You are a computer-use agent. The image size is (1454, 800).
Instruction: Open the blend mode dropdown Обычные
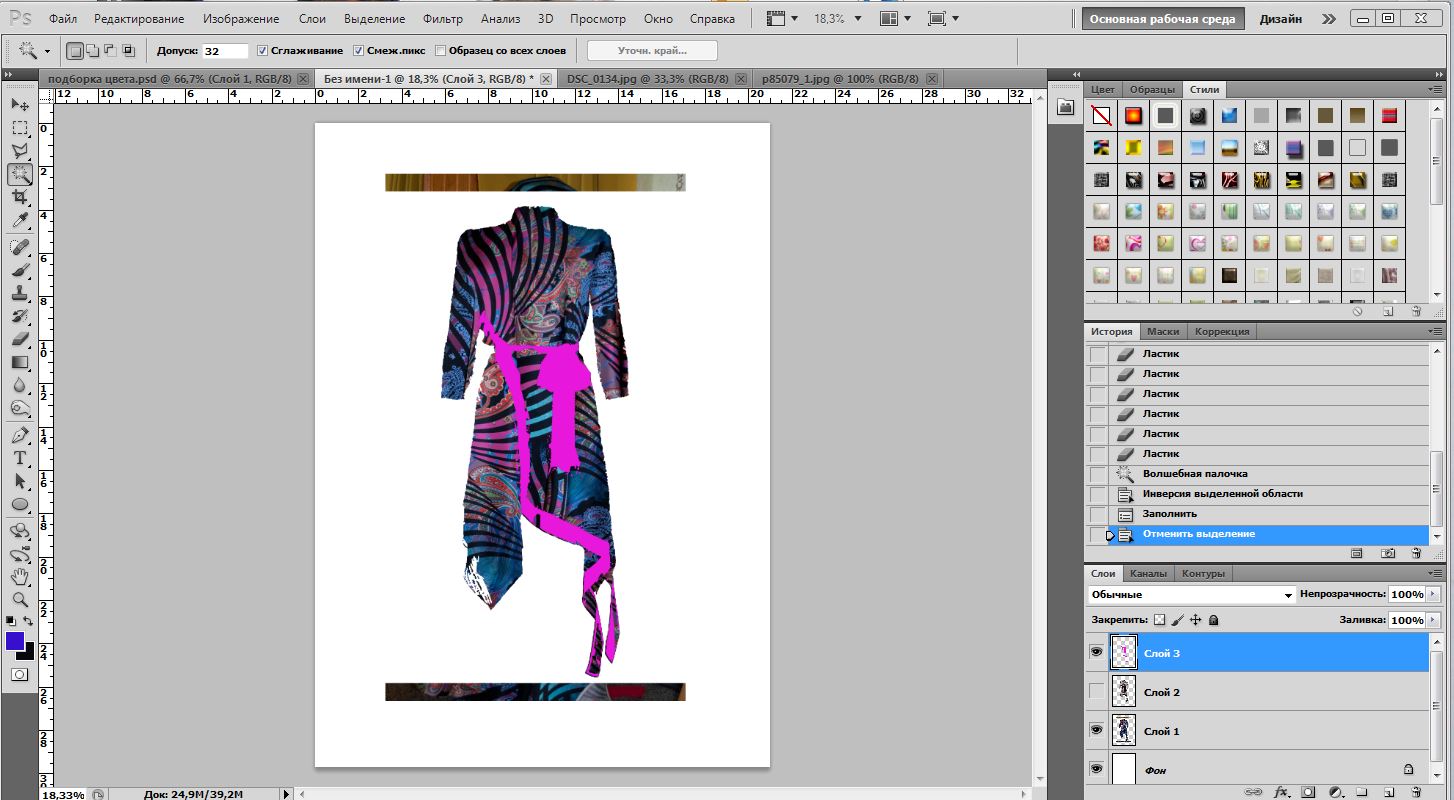1191,595
